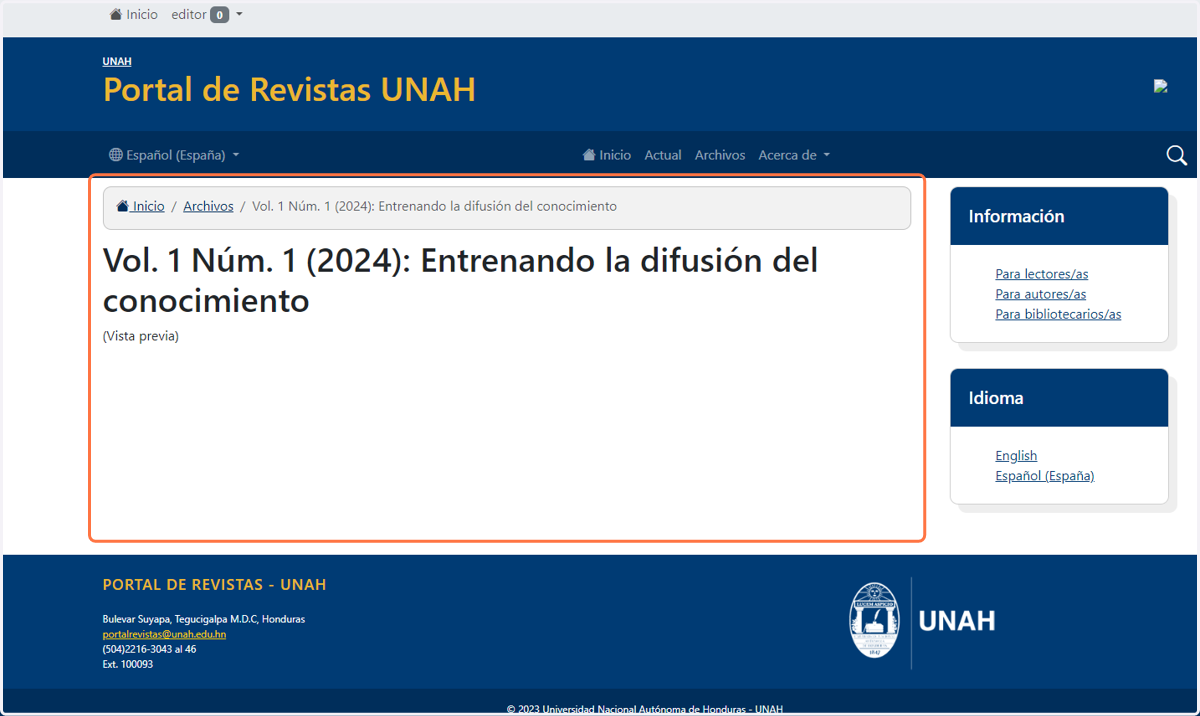Choose Español (España) in Idioma block

pyautogui.click(x=1045, y=476)
